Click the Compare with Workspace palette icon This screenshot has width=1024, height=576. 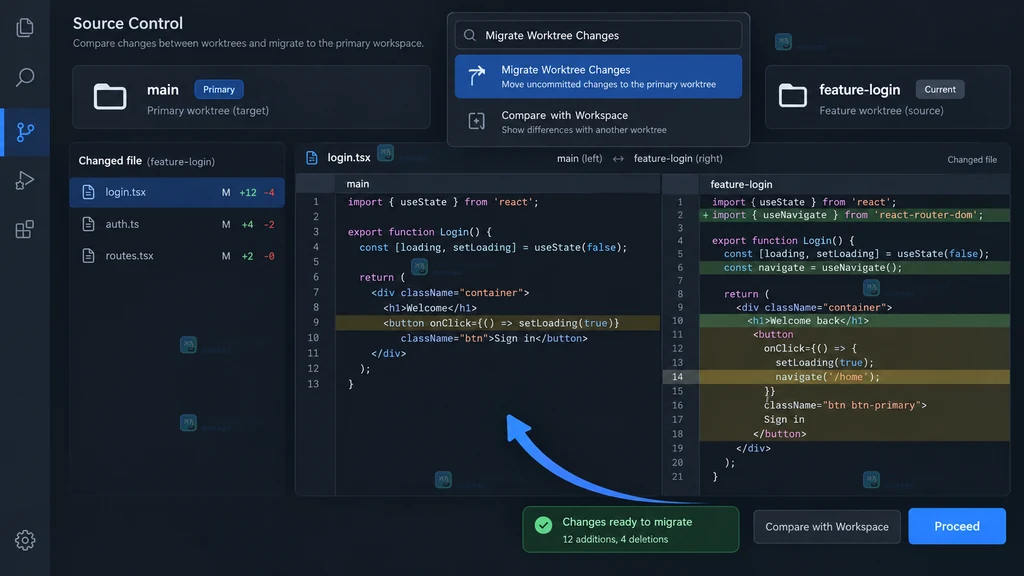[x=477, y=121]
